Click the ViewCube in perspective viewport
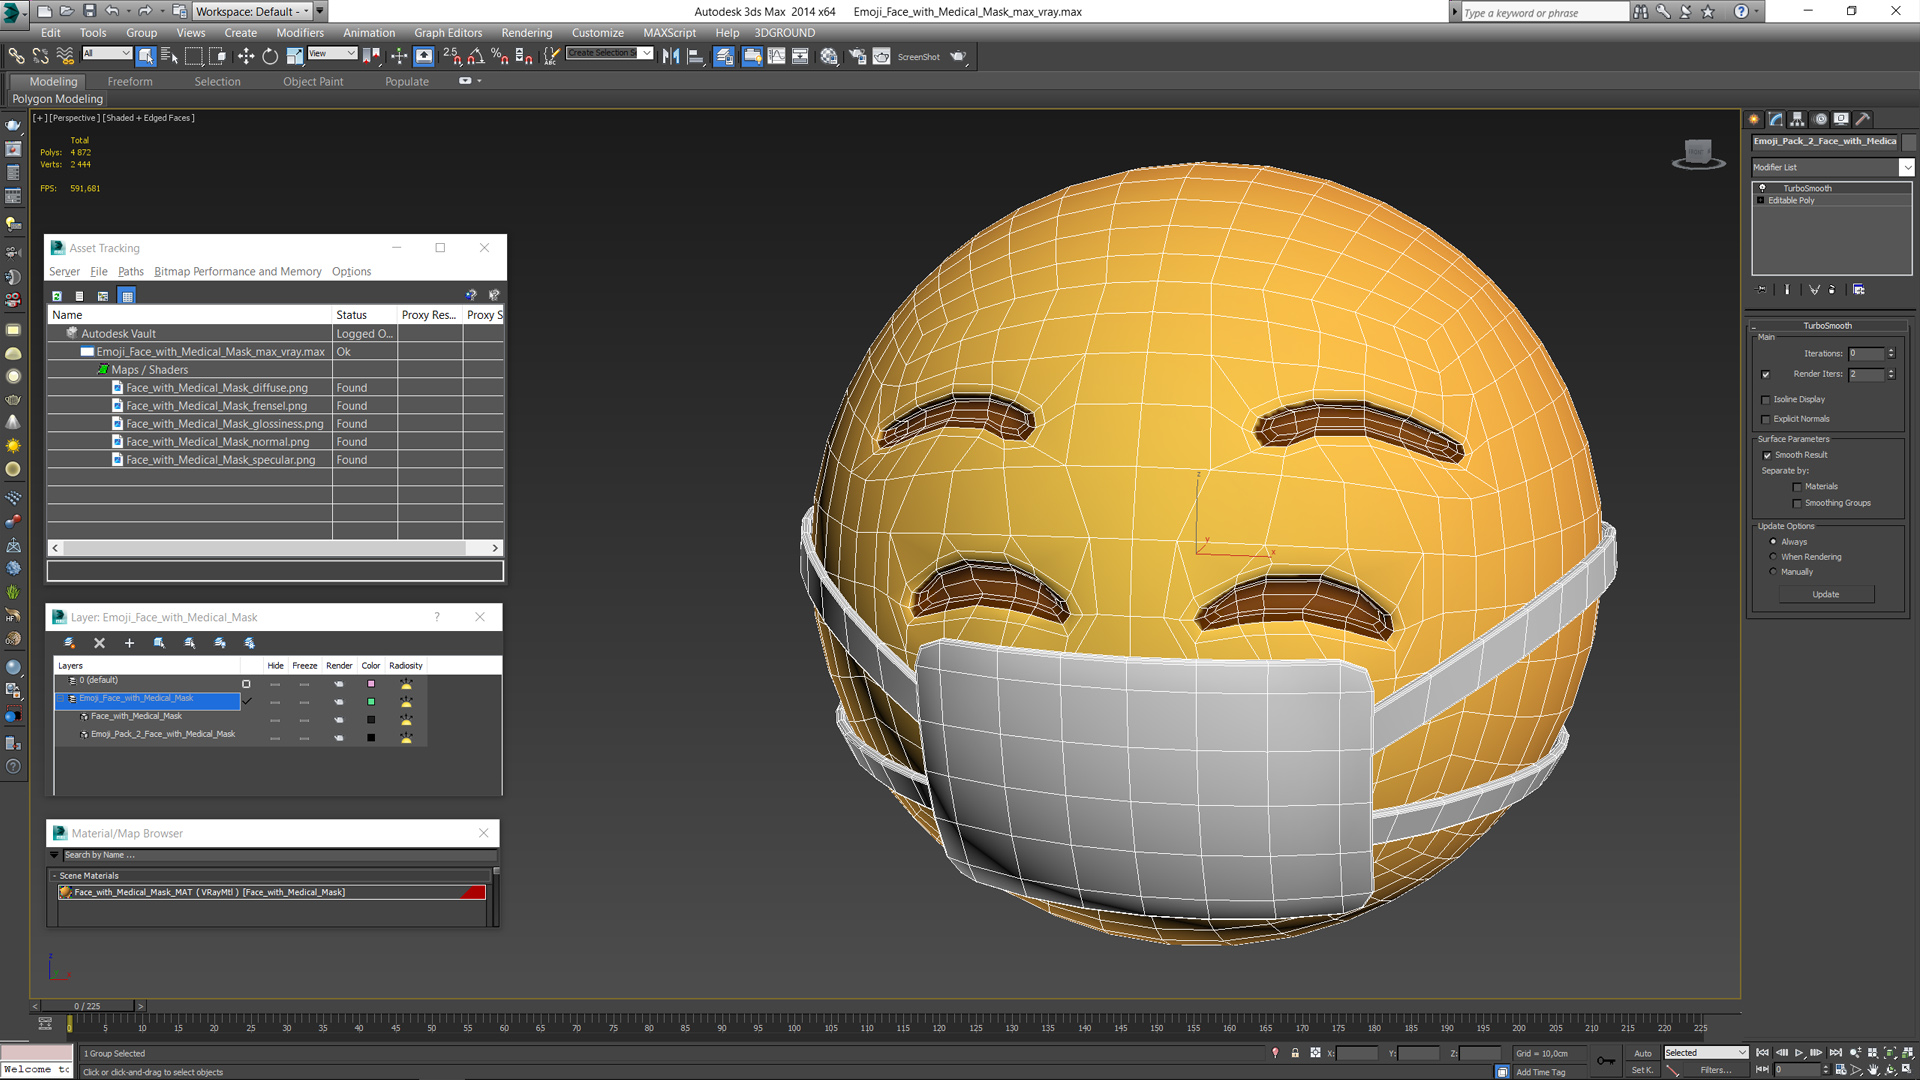 pyautogui.click(x=1698, y=154)
